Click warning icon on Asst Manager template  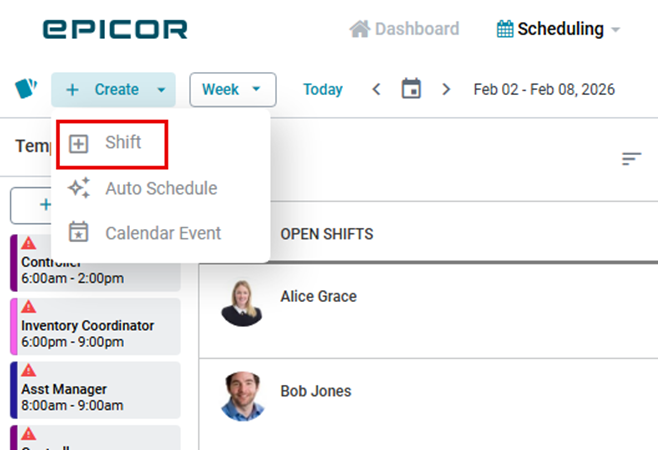coord(29,371)
